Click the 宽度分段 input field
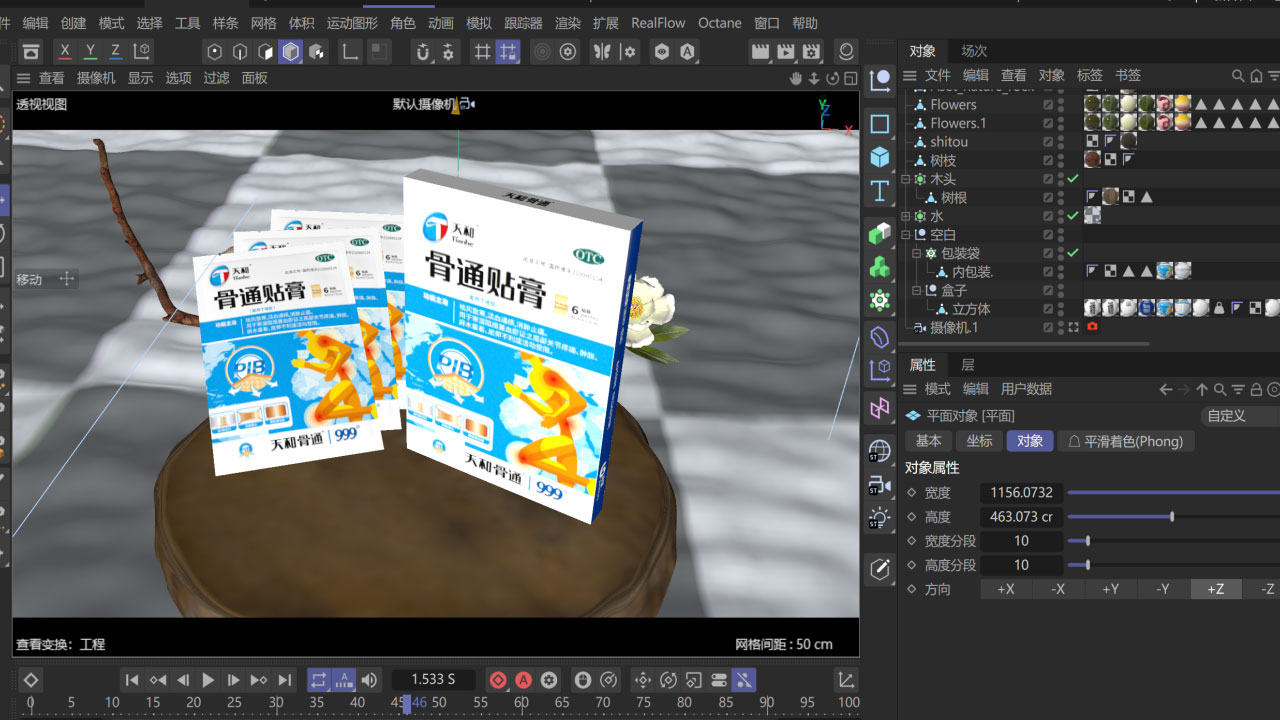 (x=1021, y=541)
